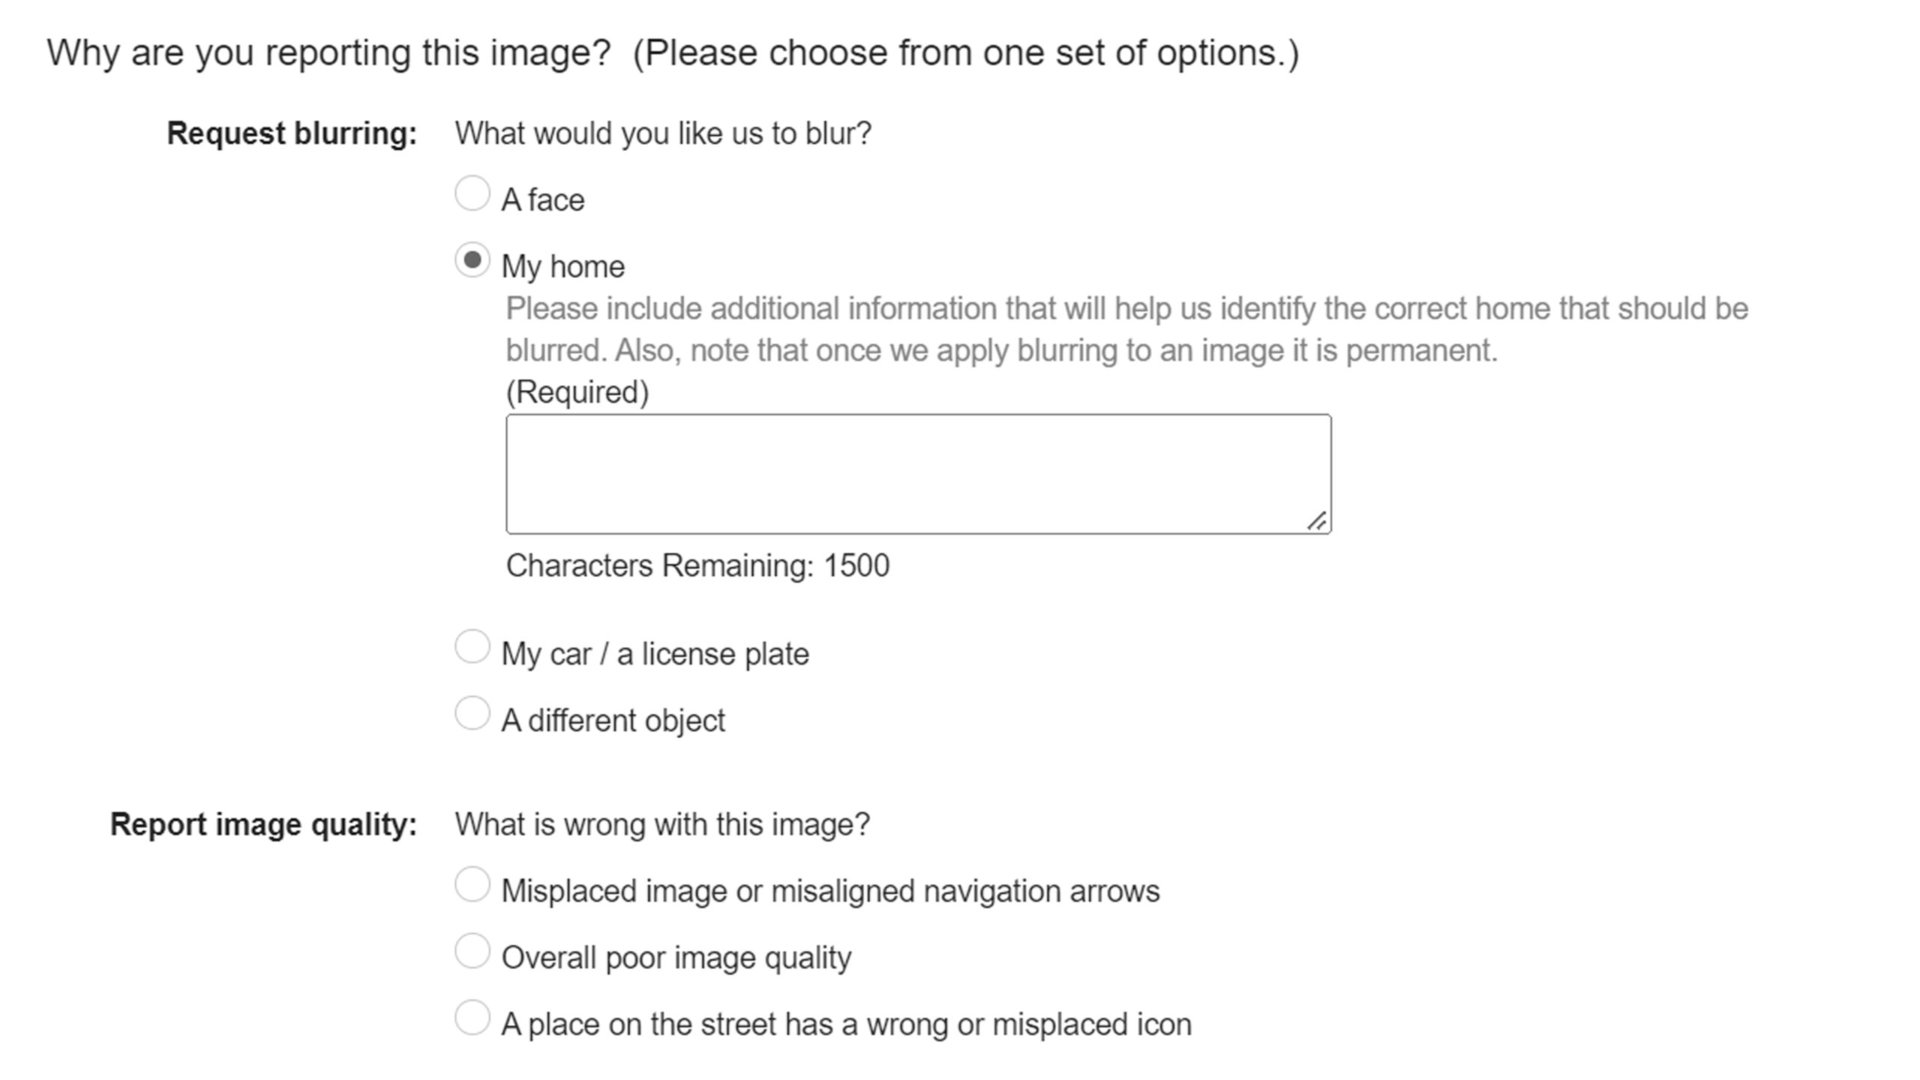Choose the wrong or misplaced icon radio button
The width and height of the screenshot is (1920, 1080).
click(x=472, y=1018)
